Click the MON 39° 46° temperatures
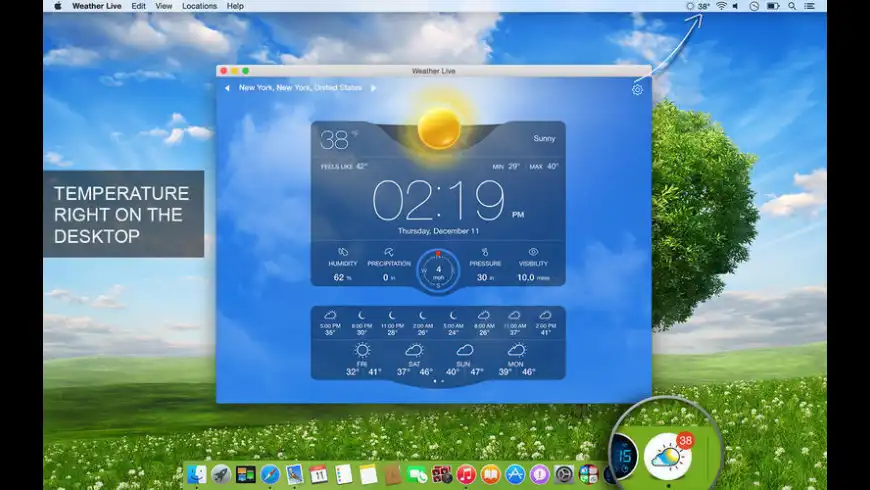Viewport: 870px width, 490px height. 517,372
